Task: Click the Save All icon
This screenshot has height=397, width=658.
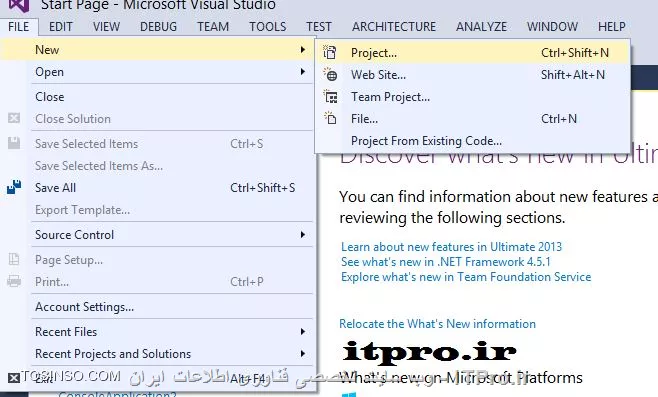Action: (x=14, y=187)
